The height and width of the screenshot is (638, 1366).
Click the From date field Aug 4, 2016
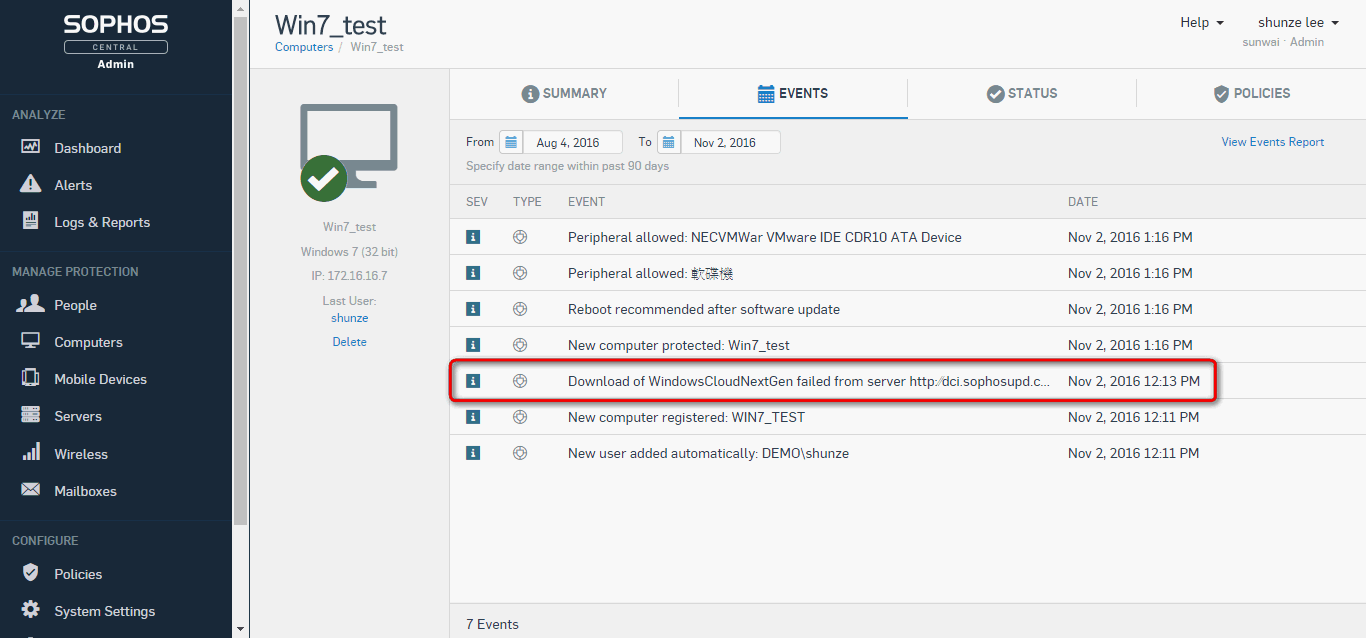pyautogui.click(x=572, y=142)
